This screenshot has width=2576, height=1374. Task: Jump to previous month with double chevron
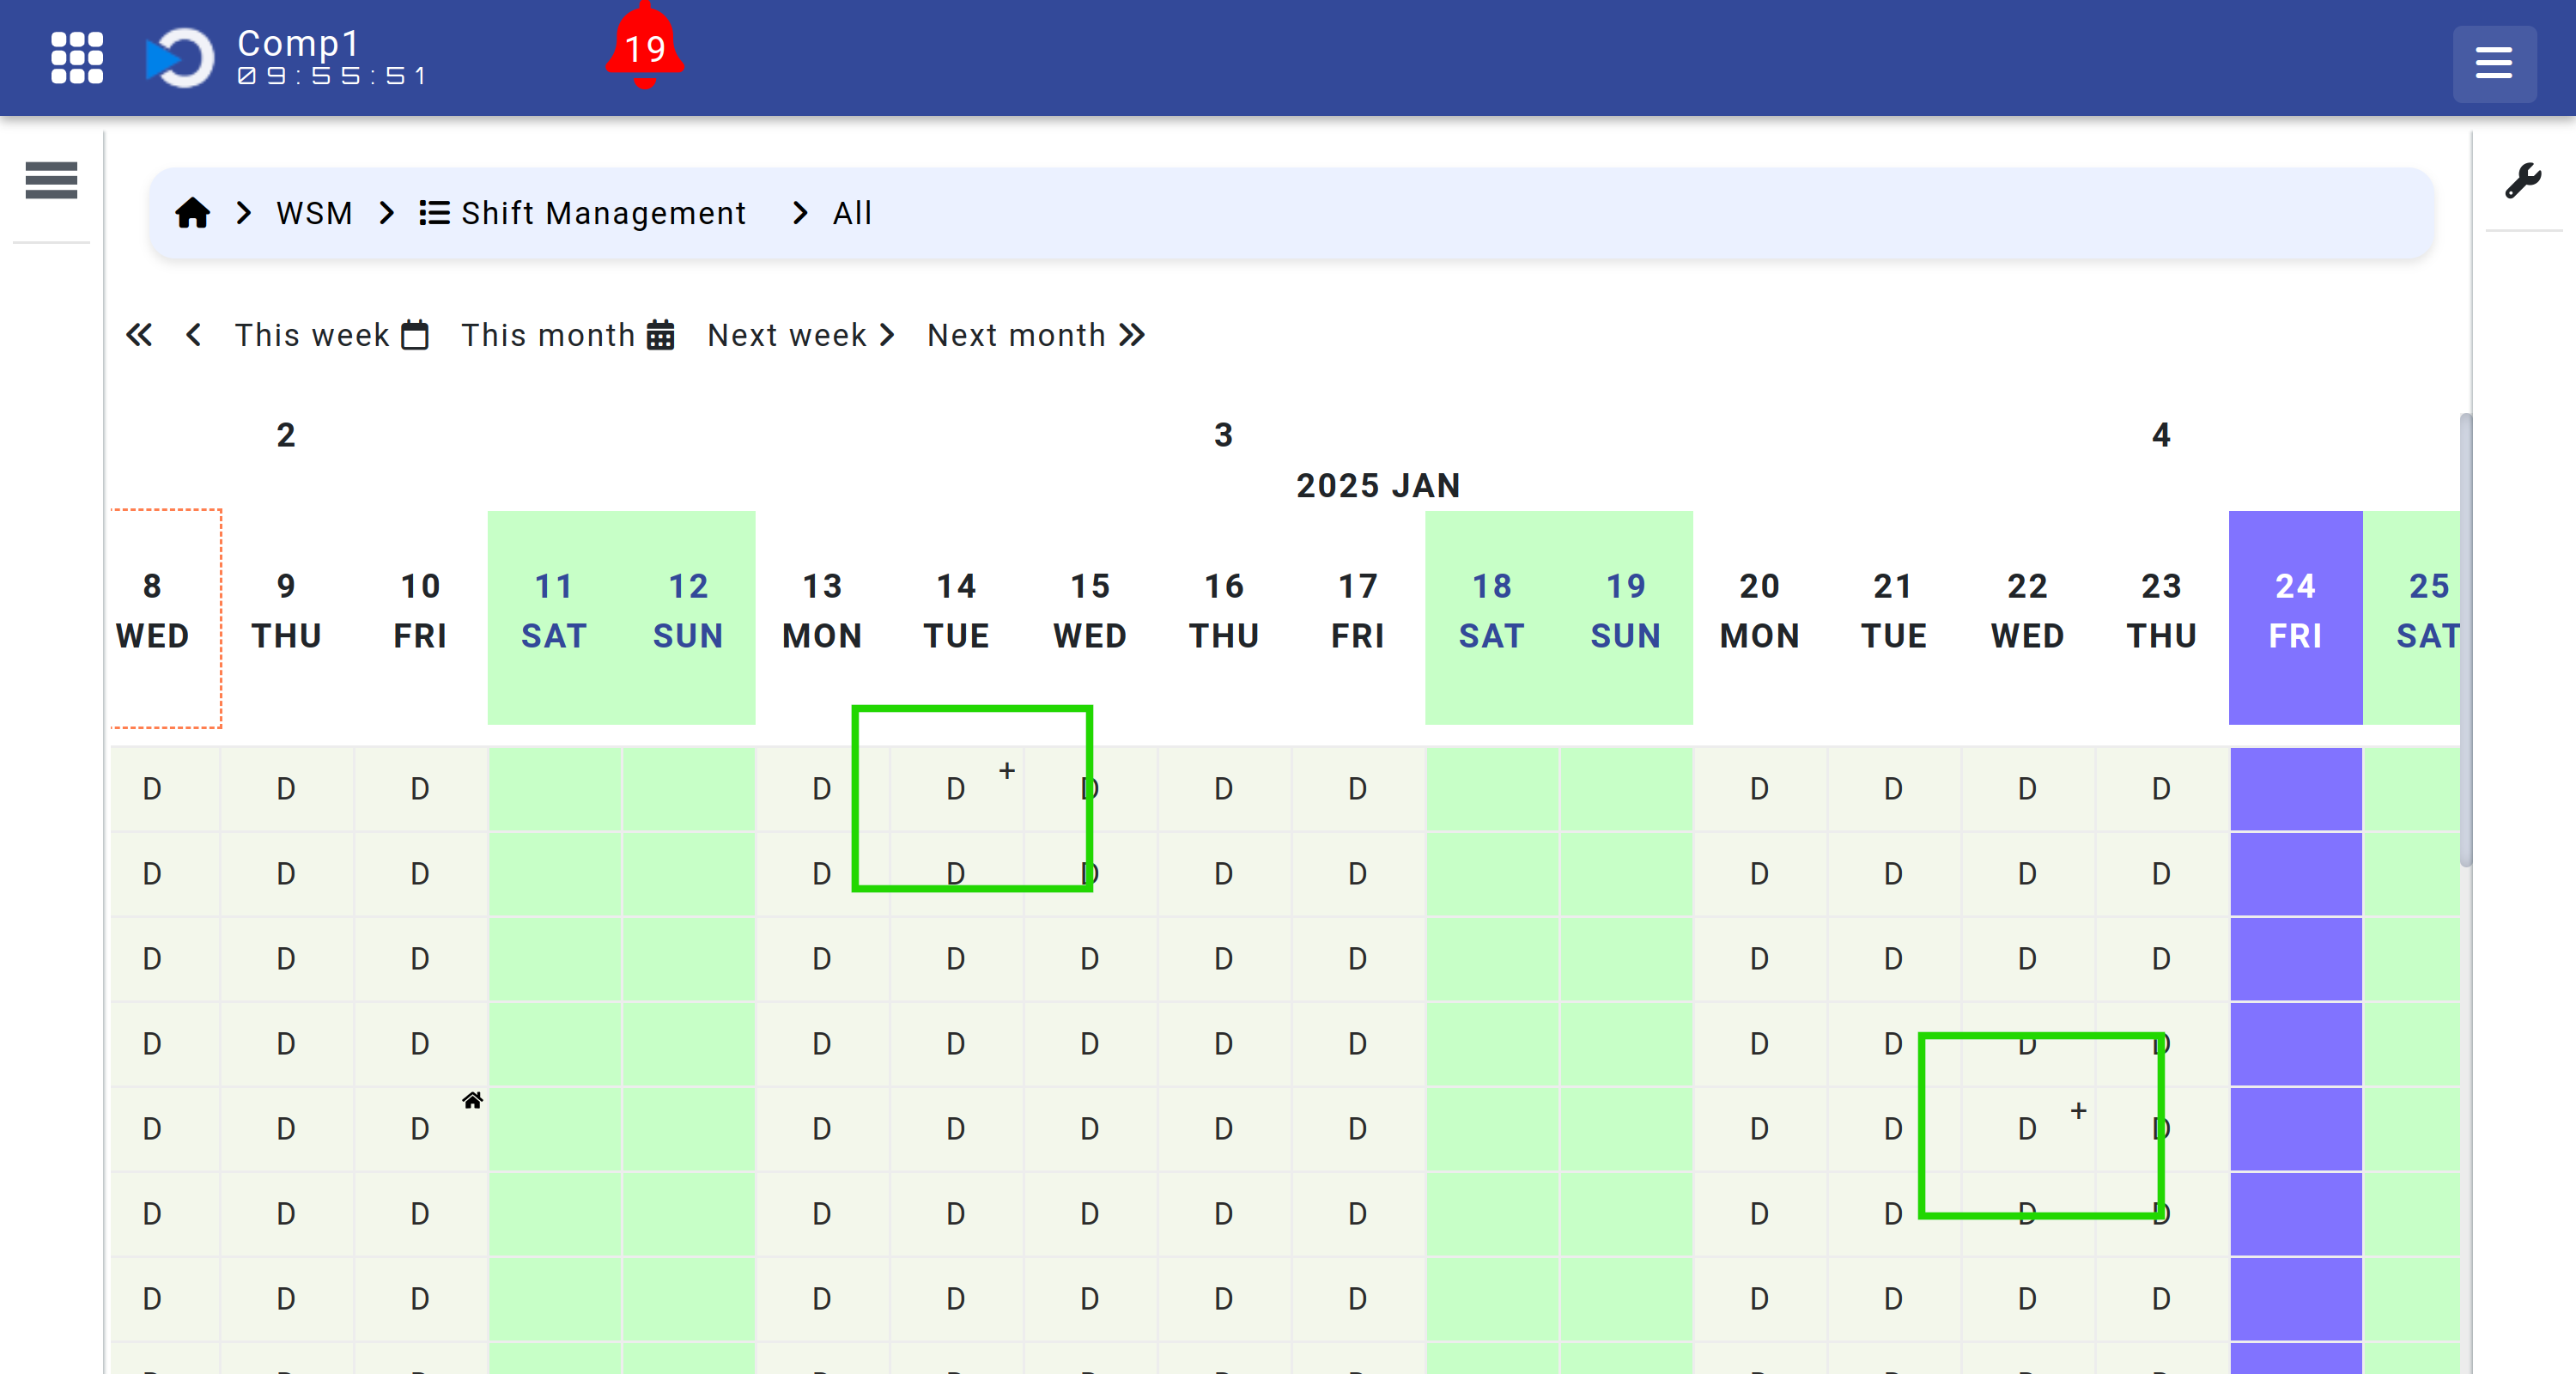tap(139, 335)
